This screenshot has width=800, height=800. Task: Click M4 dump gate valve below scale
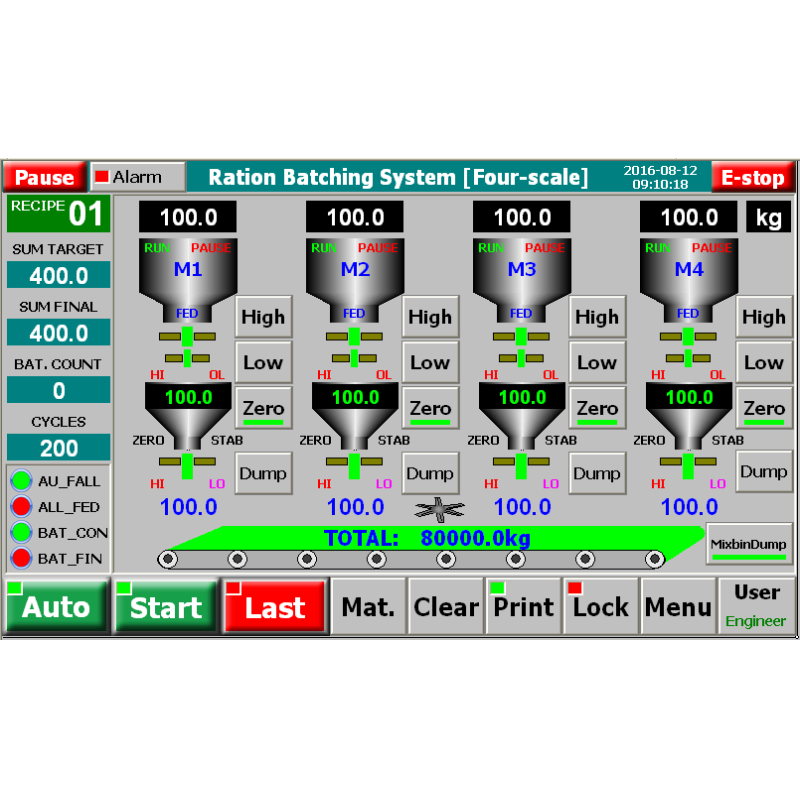click(688, 464)
